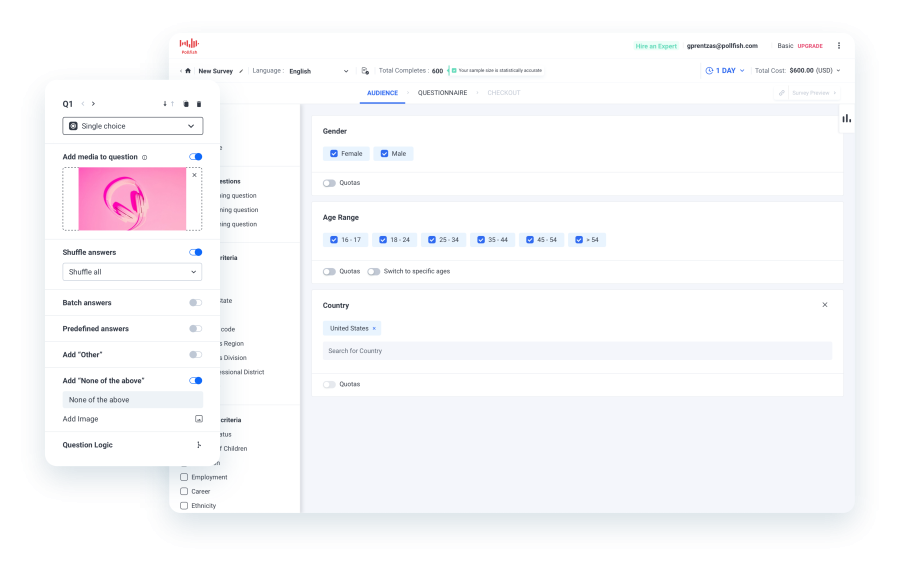
Task: Disable the Shuffle answers toggle
Action: tap(196, 252)
